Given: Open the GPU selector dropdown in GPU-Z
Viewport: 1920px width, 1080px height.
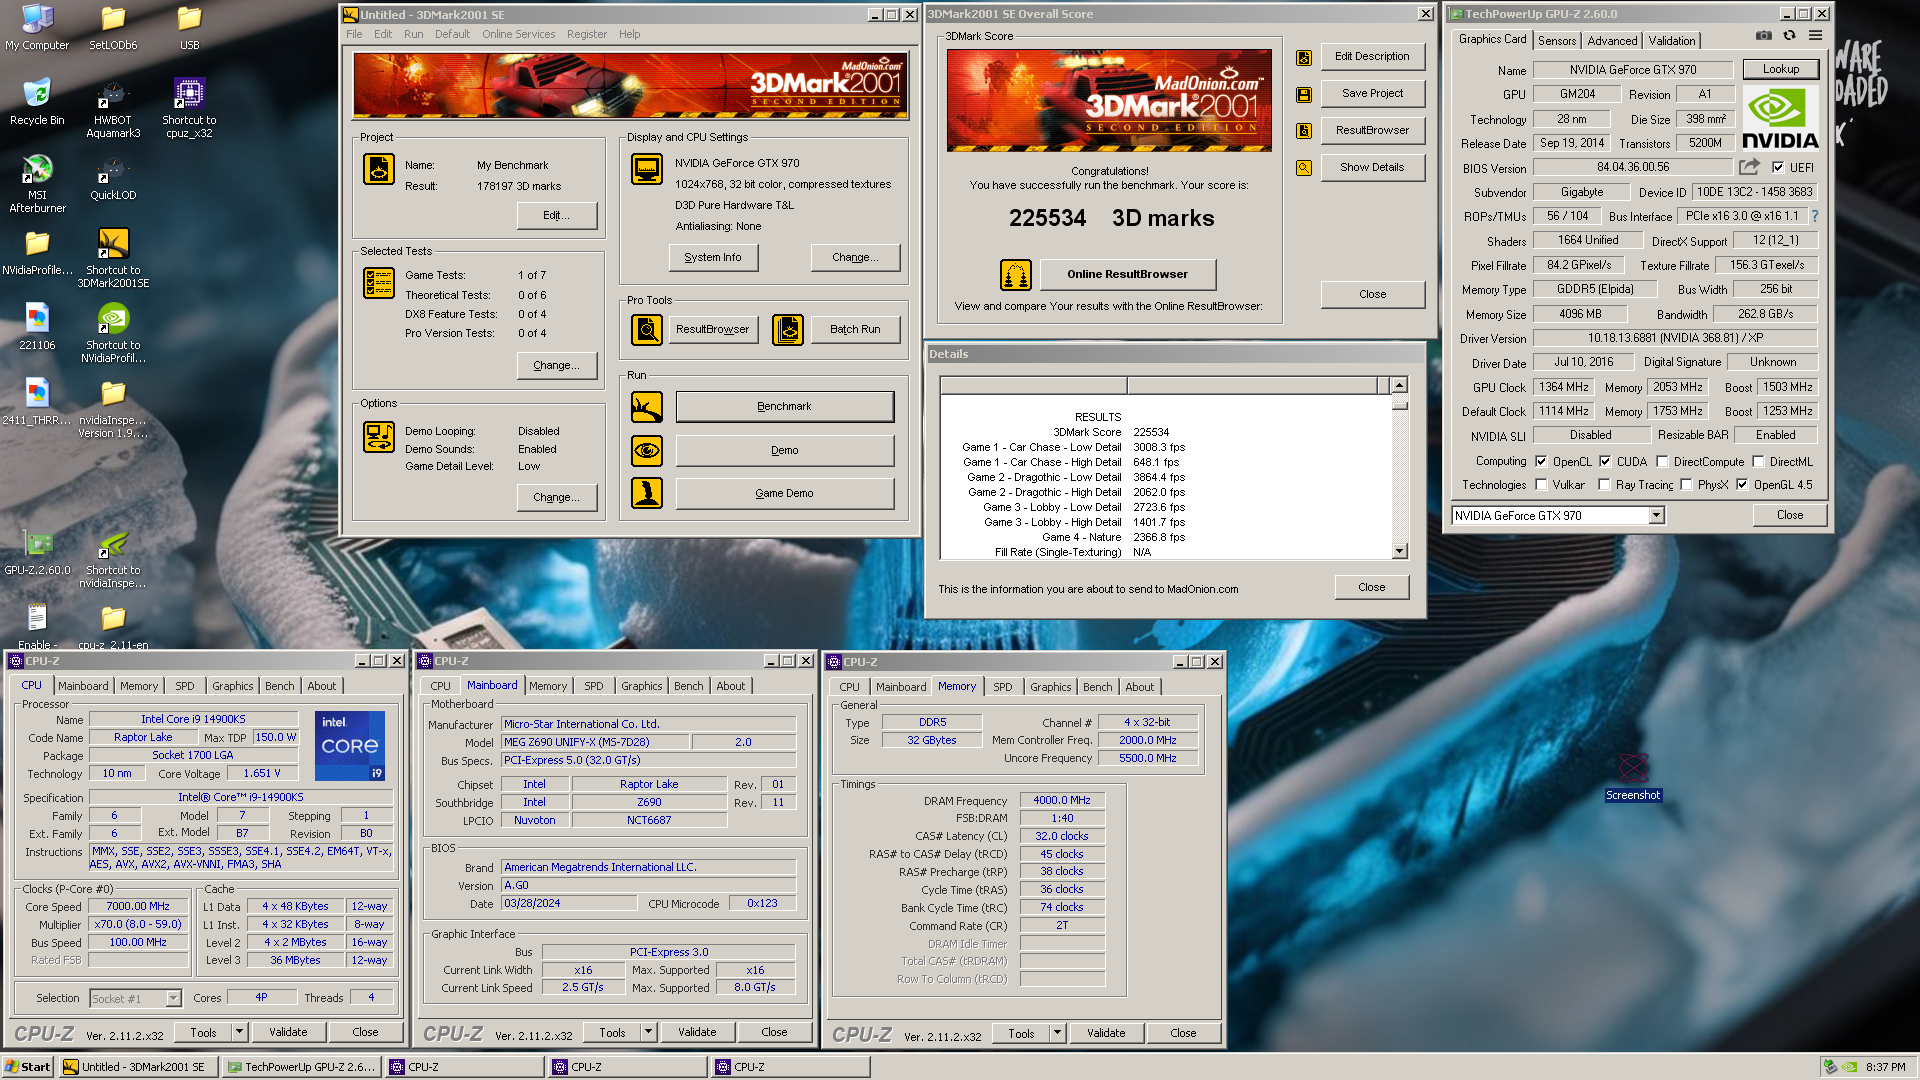Looking at the screenshot, I should coord(1657,515).
